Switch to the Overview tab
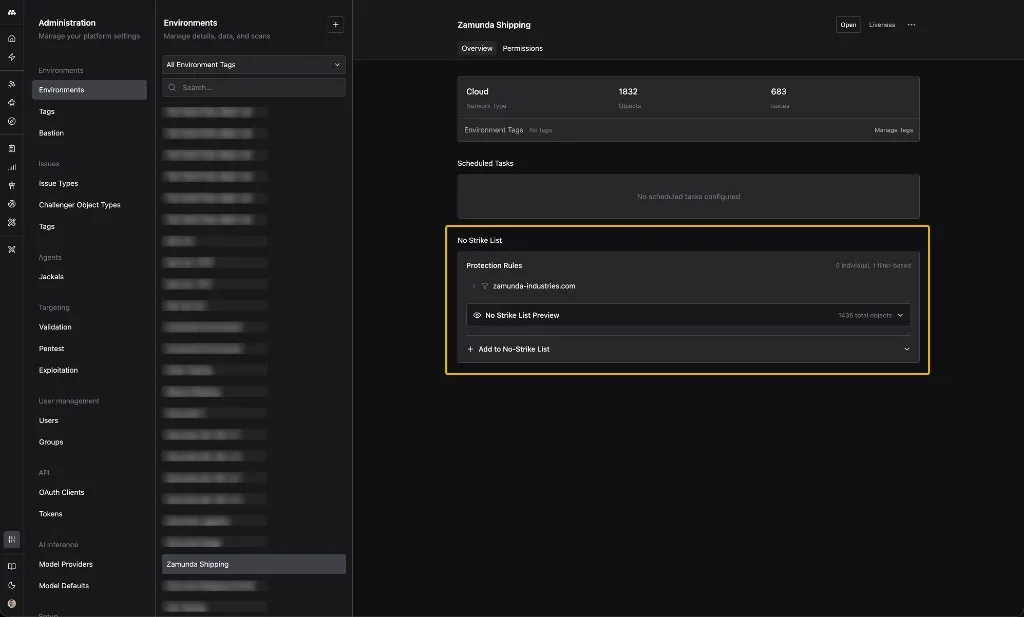The height and width of the screenshot is (617, 1024). (477, 48)
